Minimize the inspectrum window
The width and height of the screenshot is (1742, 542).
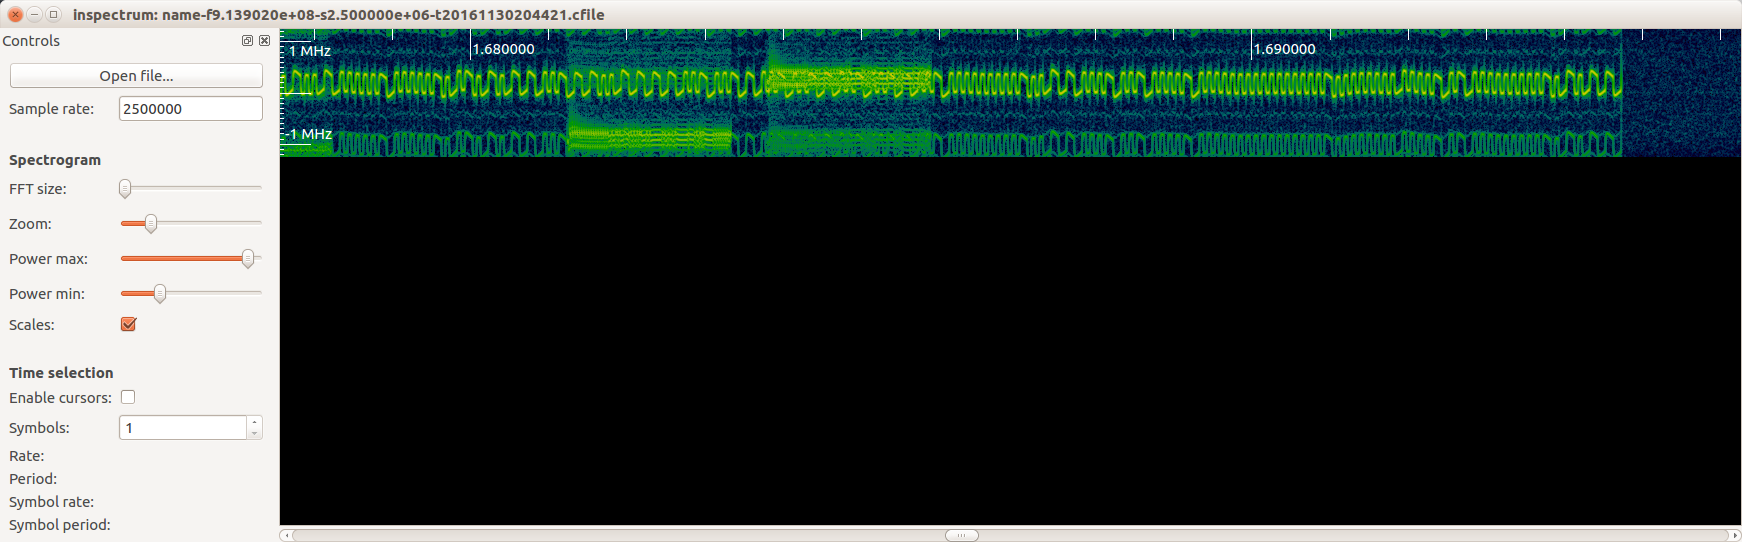34,14
